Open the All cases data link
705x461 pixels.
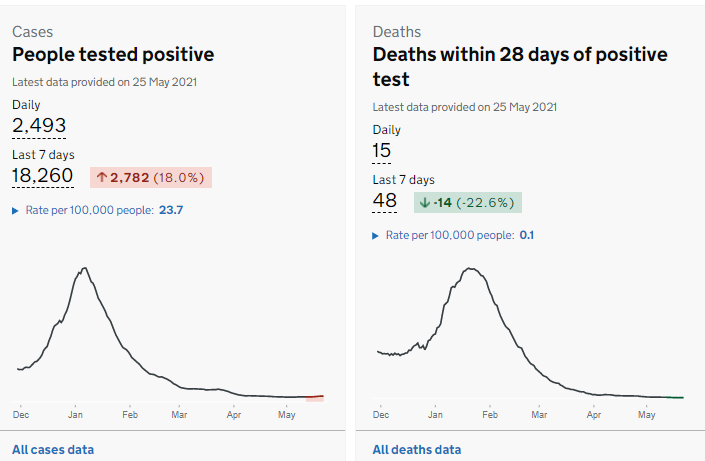pos(53,450)
